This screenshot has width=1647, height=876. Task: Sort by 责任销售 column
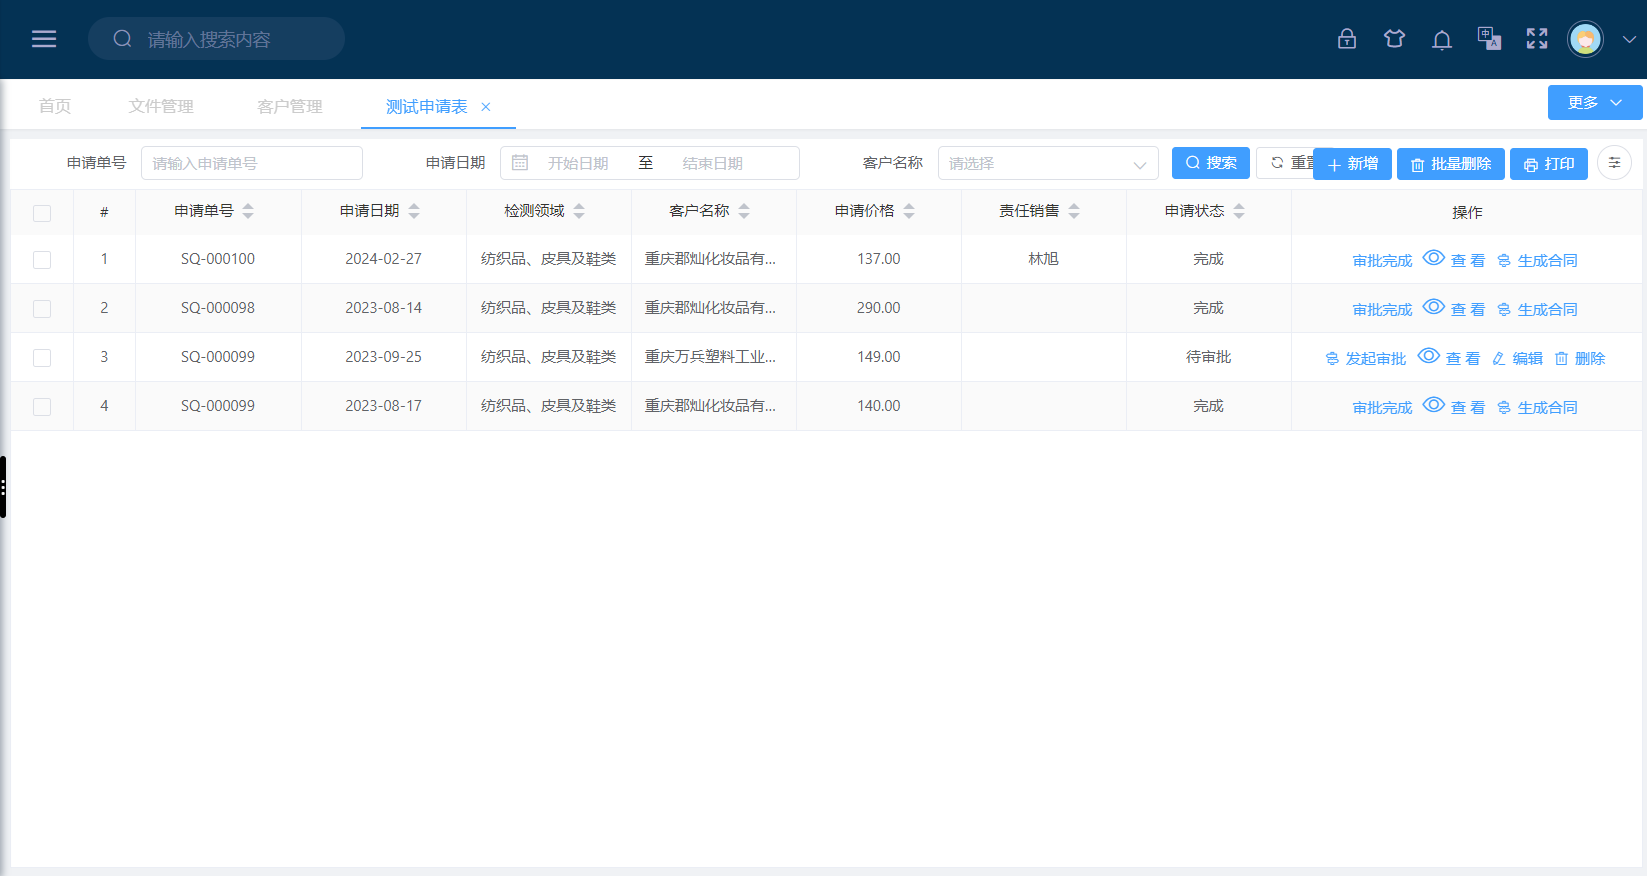tap(1074, 211)
